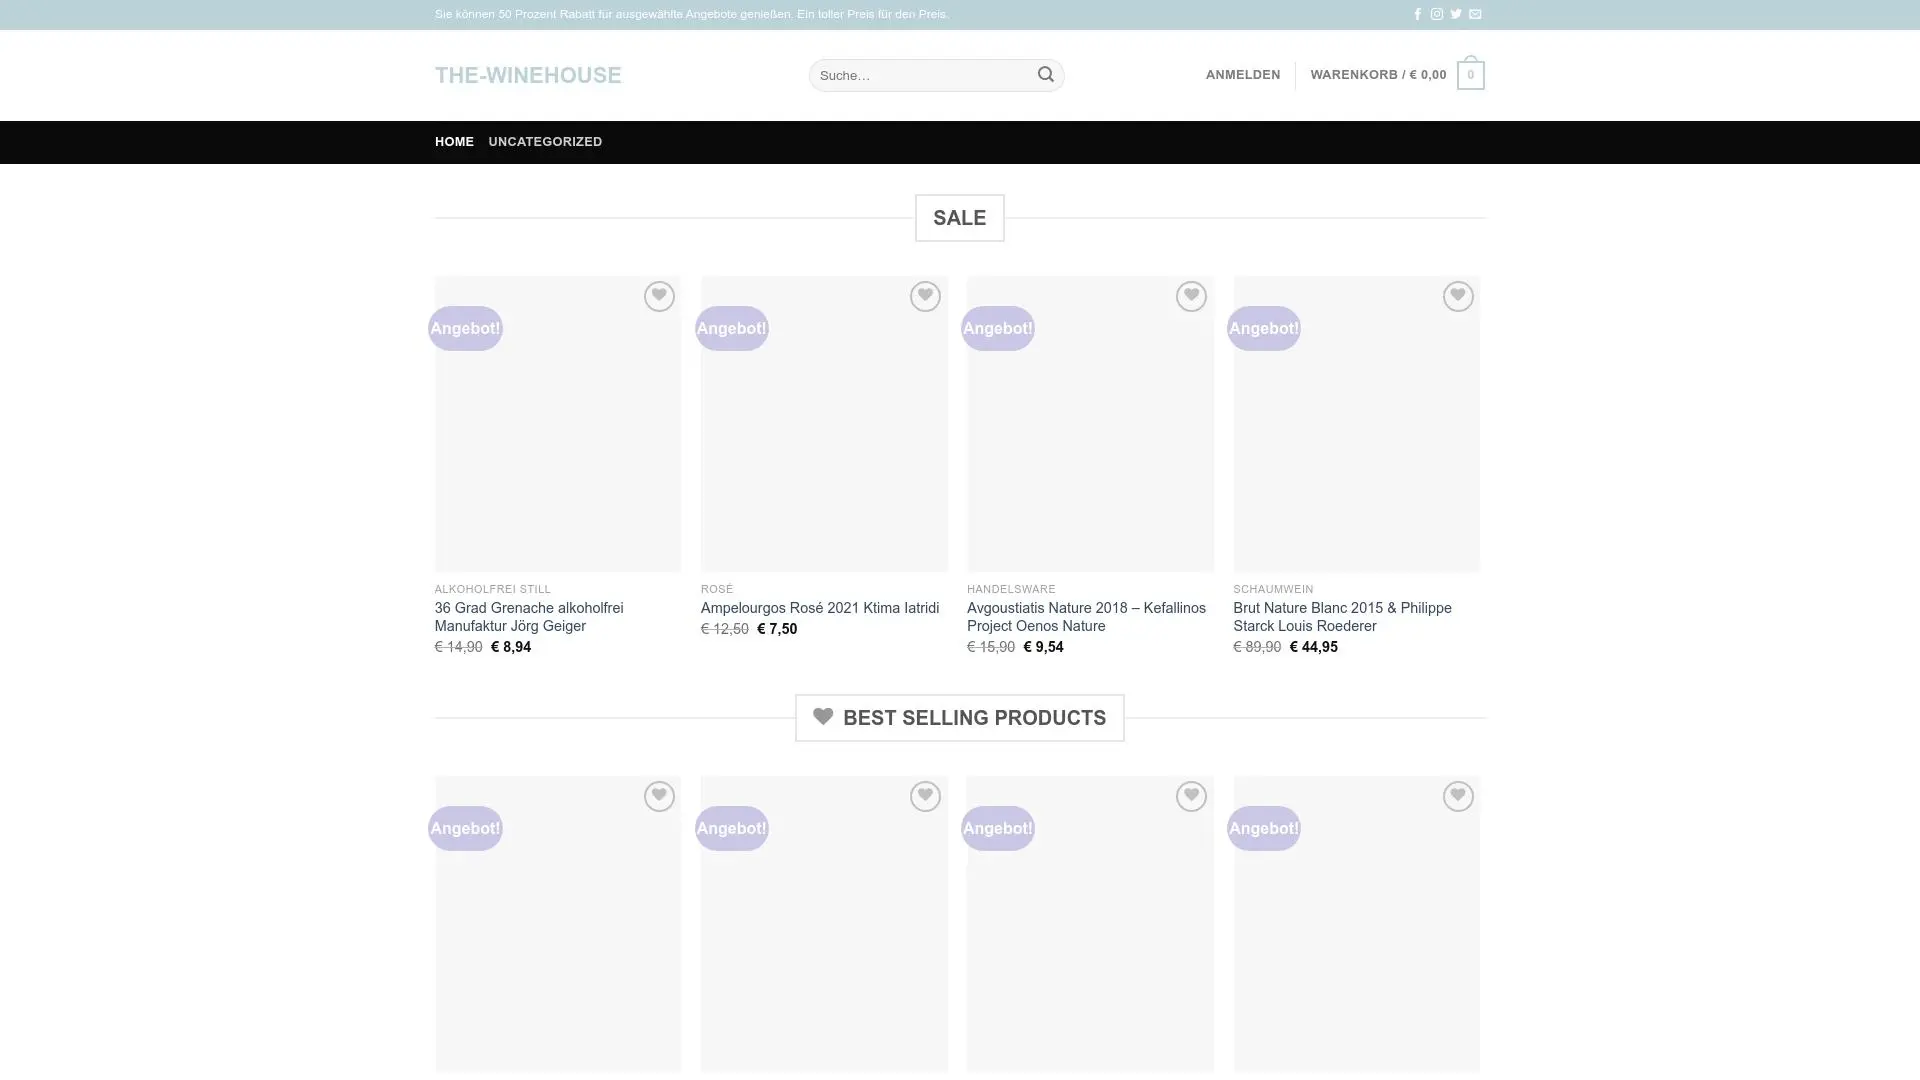Go to the Uncategorized menu item
Image resolution: width=1920 pixels, height=1080 pixels.
(x=545, y=142)
